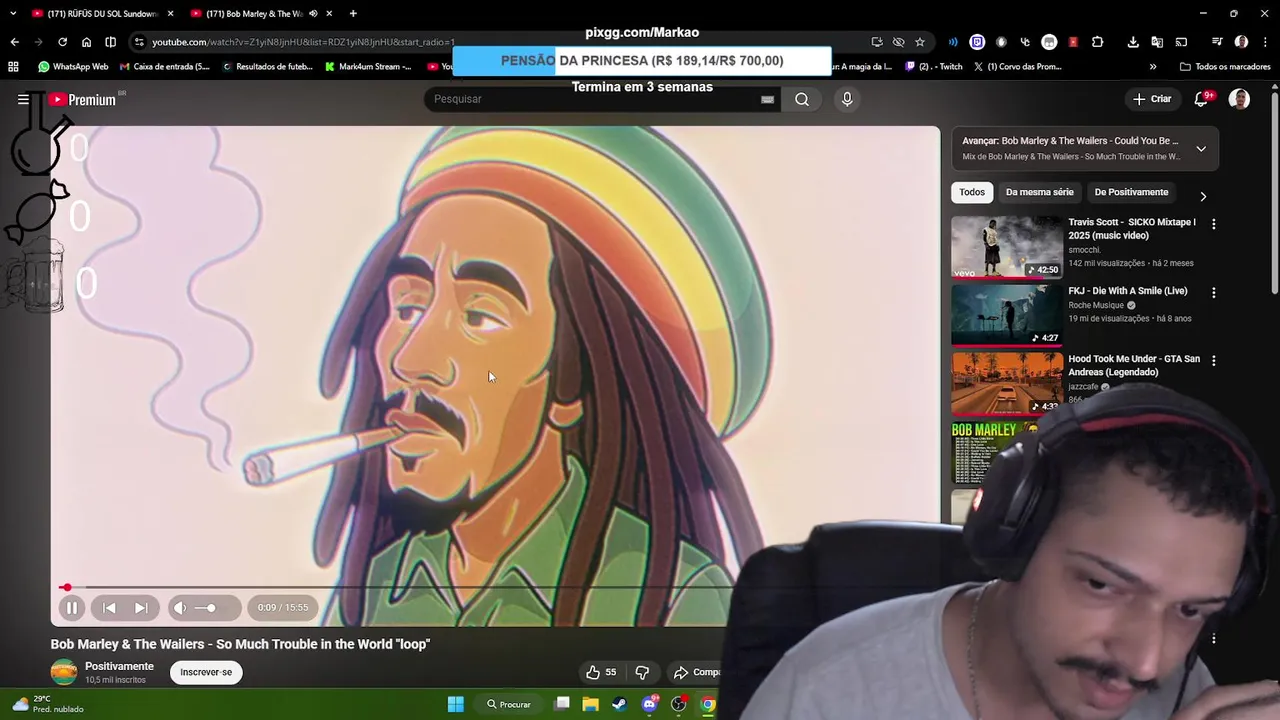Open the tab search dropdown arrow
This screenshot has height=720, width=1280.
click(13, 13)
